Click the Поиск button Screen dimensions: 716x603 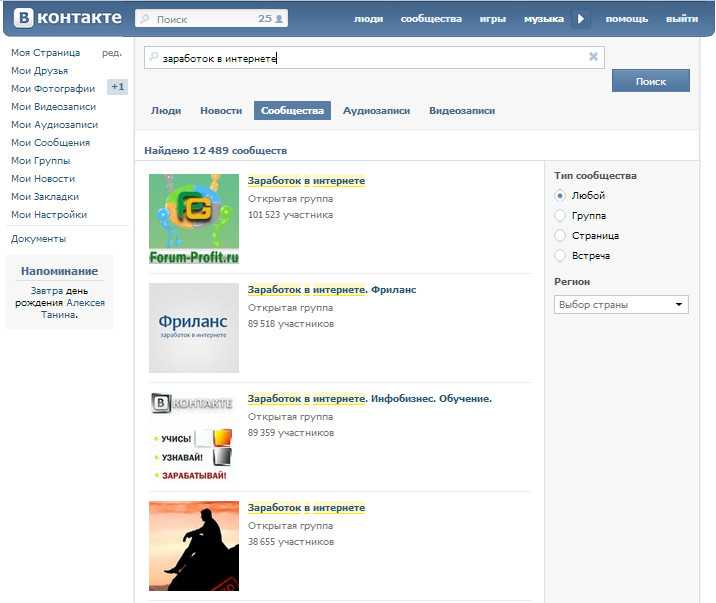point(651,81)
